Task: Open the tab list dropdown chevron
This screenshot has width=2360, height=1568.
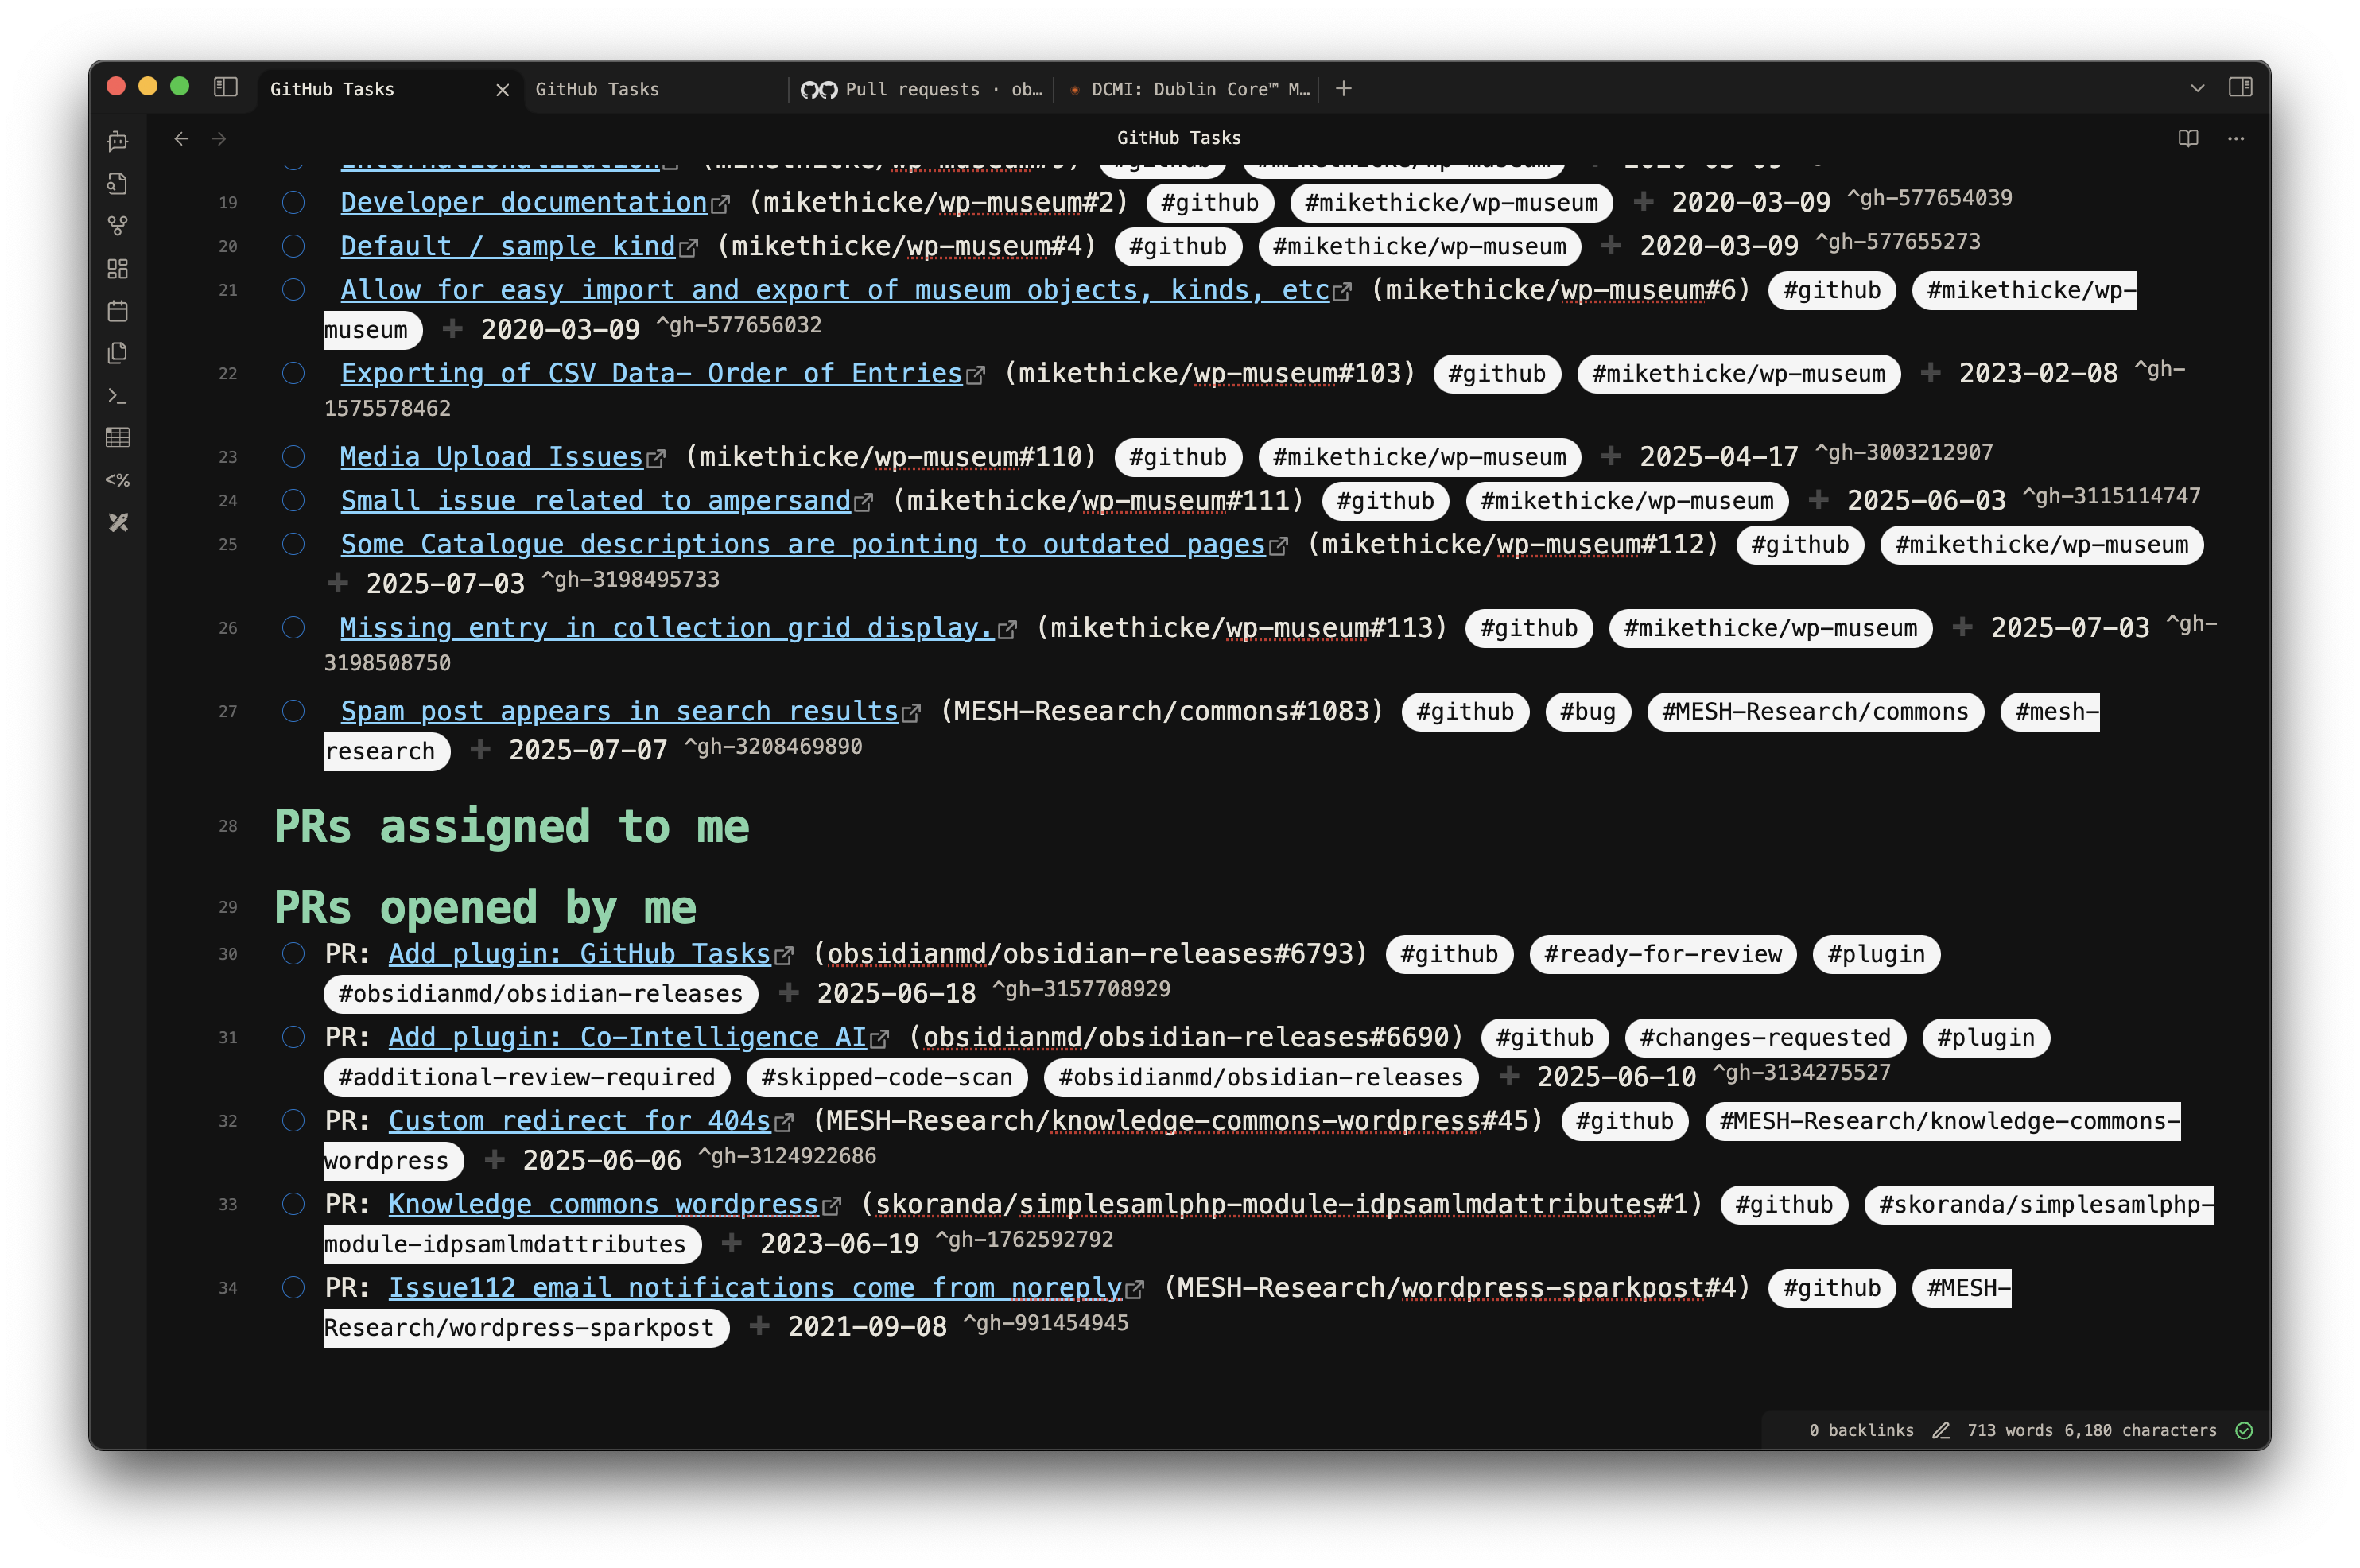Action: [2197, 89]
